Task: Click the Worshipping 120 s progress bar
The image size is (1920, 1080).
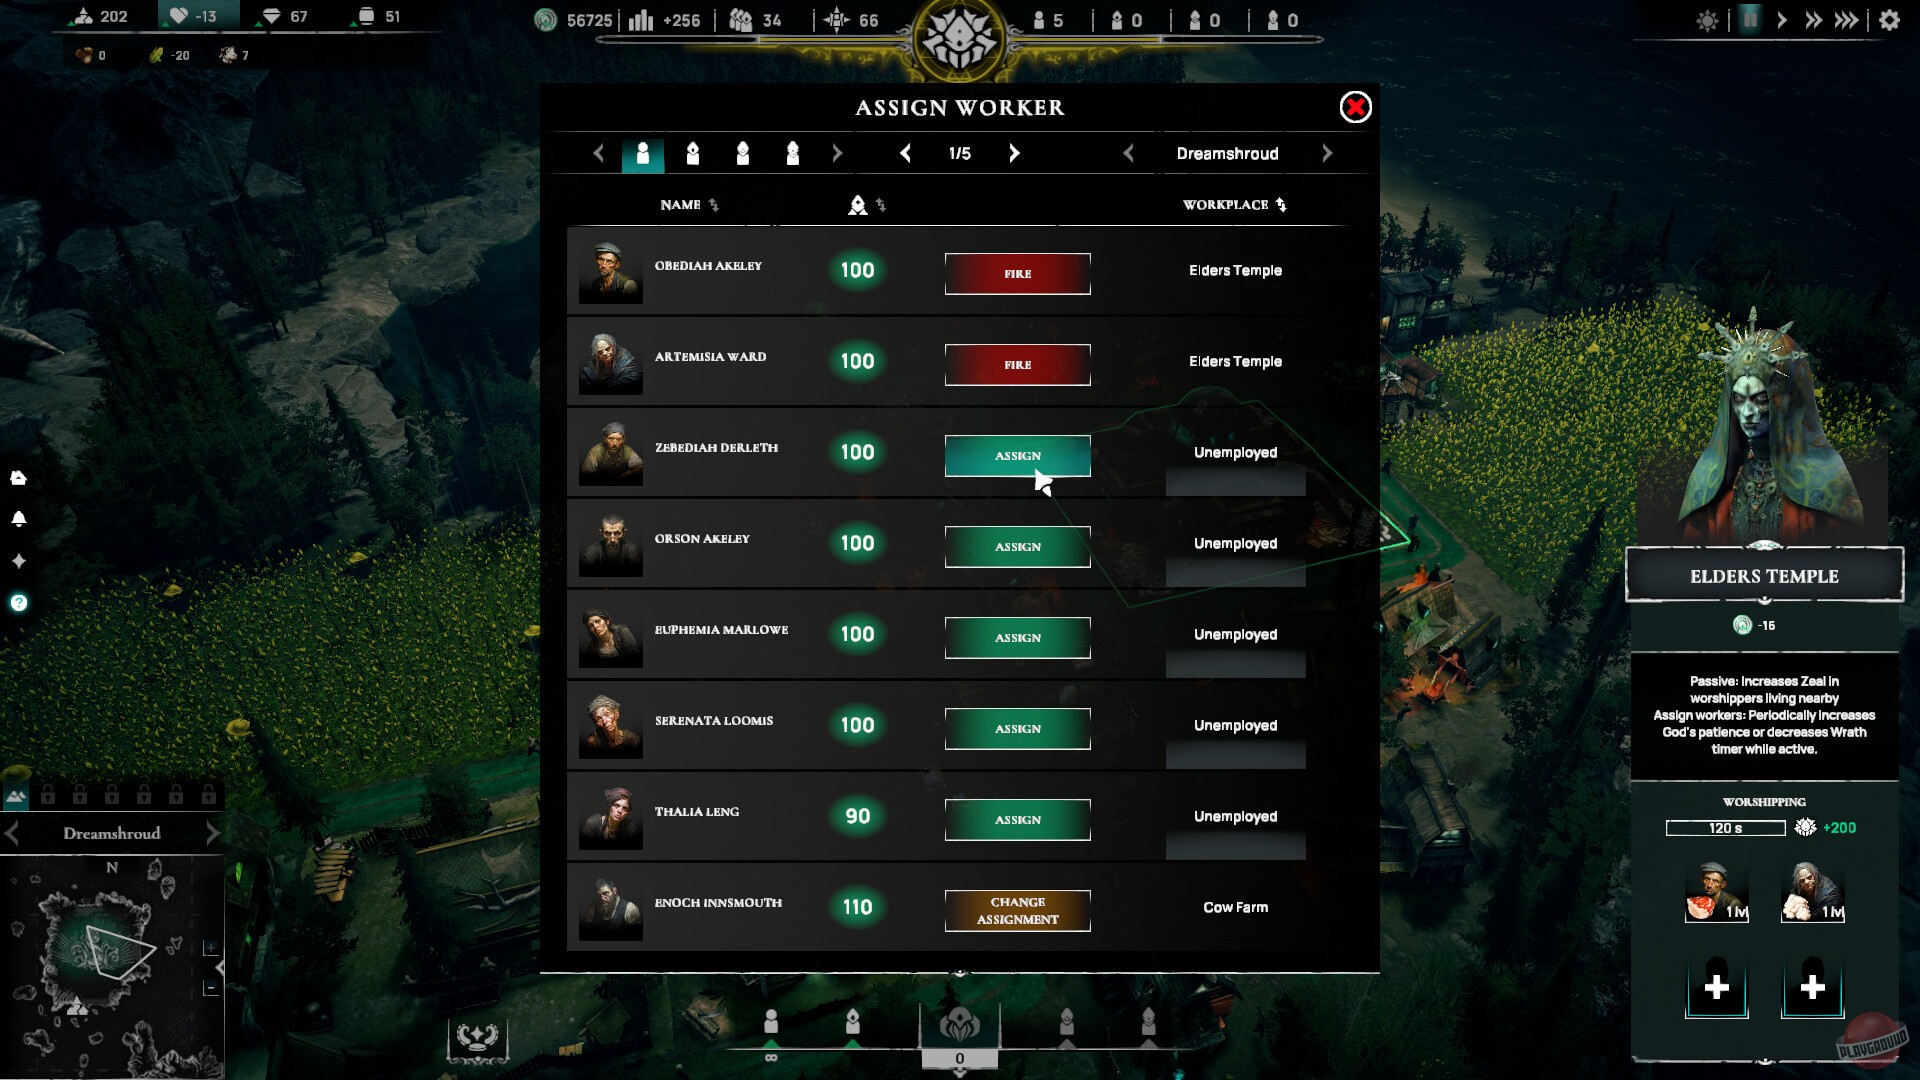Action: 1725,828
